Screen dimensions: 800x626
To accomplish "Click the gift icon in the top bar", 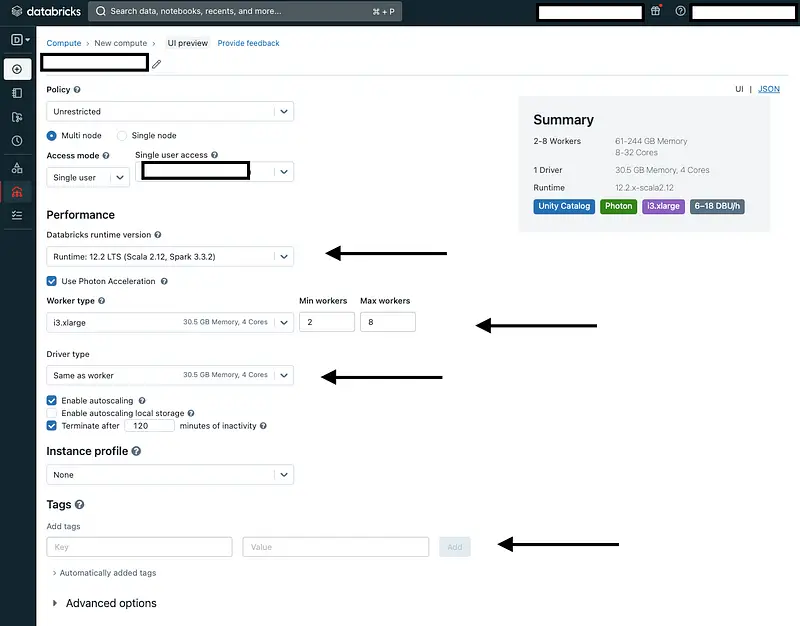I will (x=656, y=11).
